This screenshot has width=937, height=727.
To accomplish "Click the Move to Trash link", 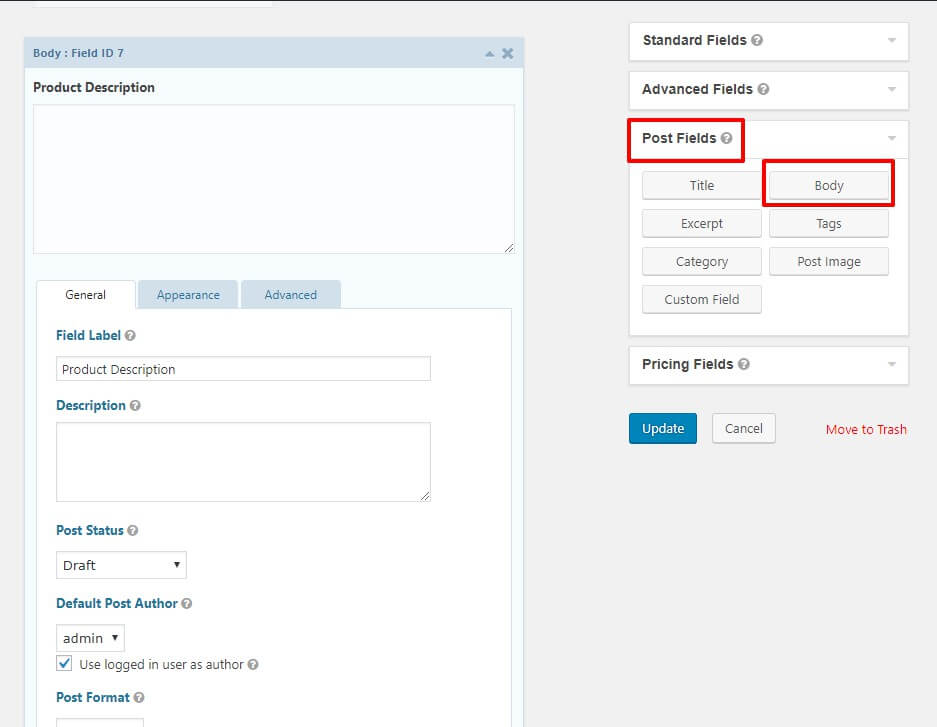I will [866, 428].
